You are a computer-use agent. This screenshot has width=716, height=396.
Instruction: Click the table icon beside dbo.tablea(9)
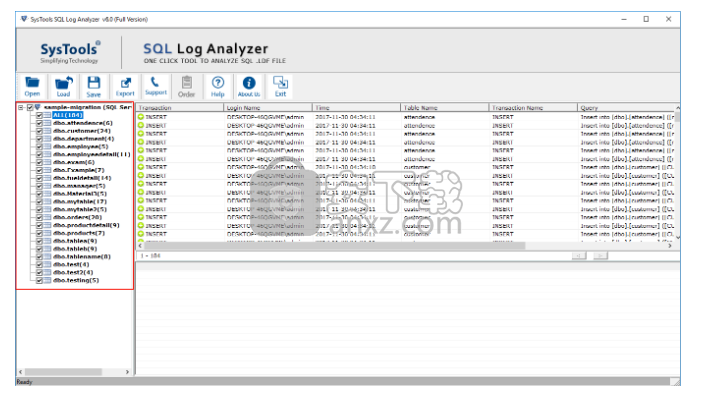point(47,241)
